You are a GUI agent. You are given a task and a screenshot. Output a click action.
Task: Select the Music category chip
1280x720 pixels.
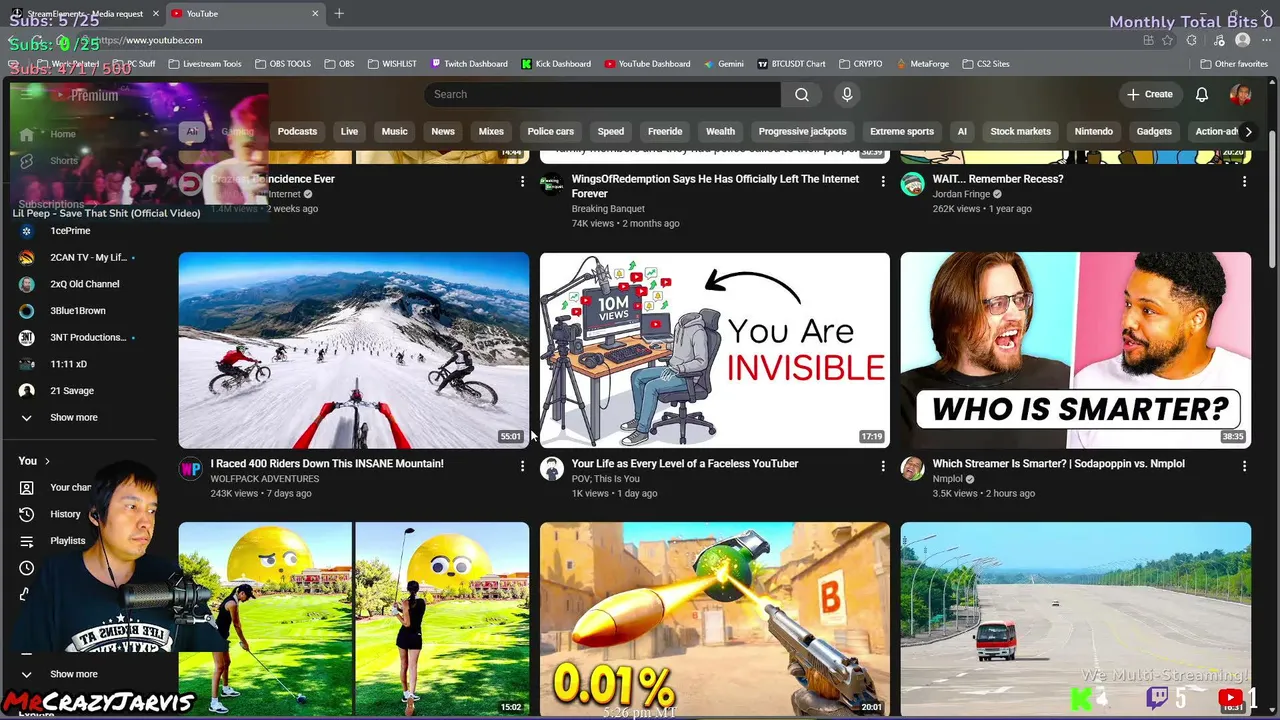pyautogui.click(x=395, y=131)
